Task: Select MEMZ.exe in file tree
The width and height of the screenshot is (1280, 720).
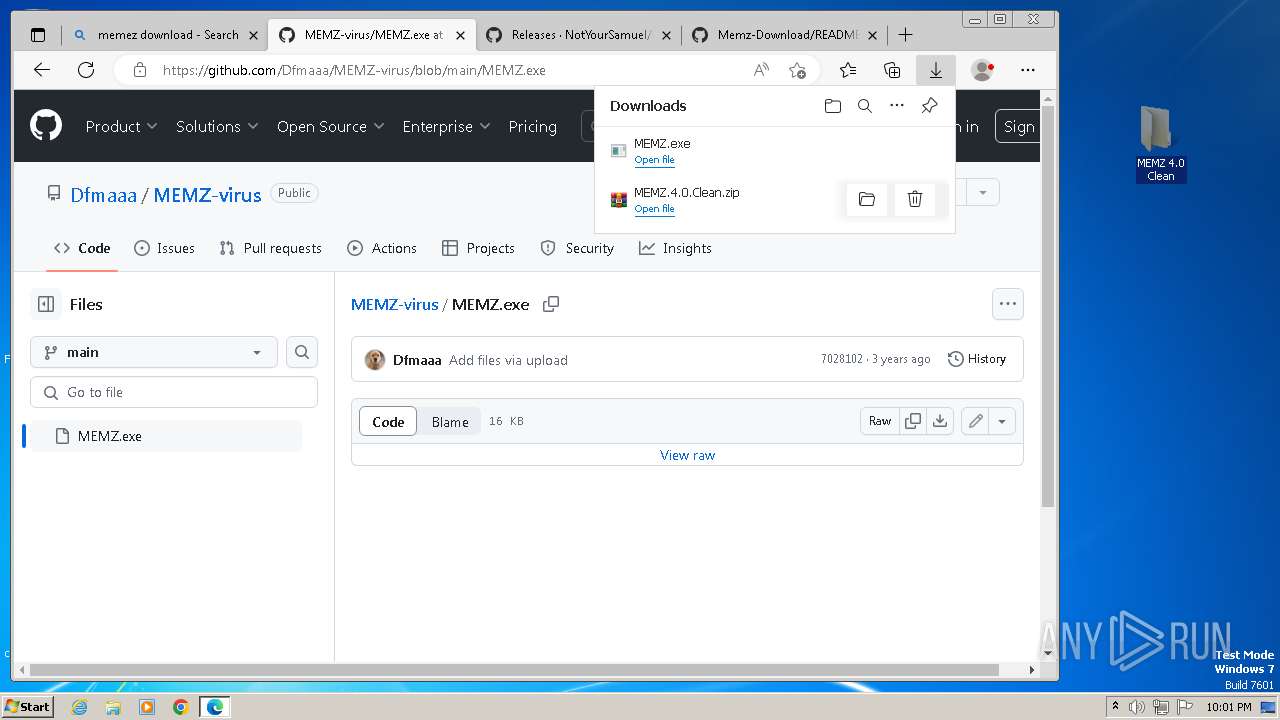Action: [165, 436]
